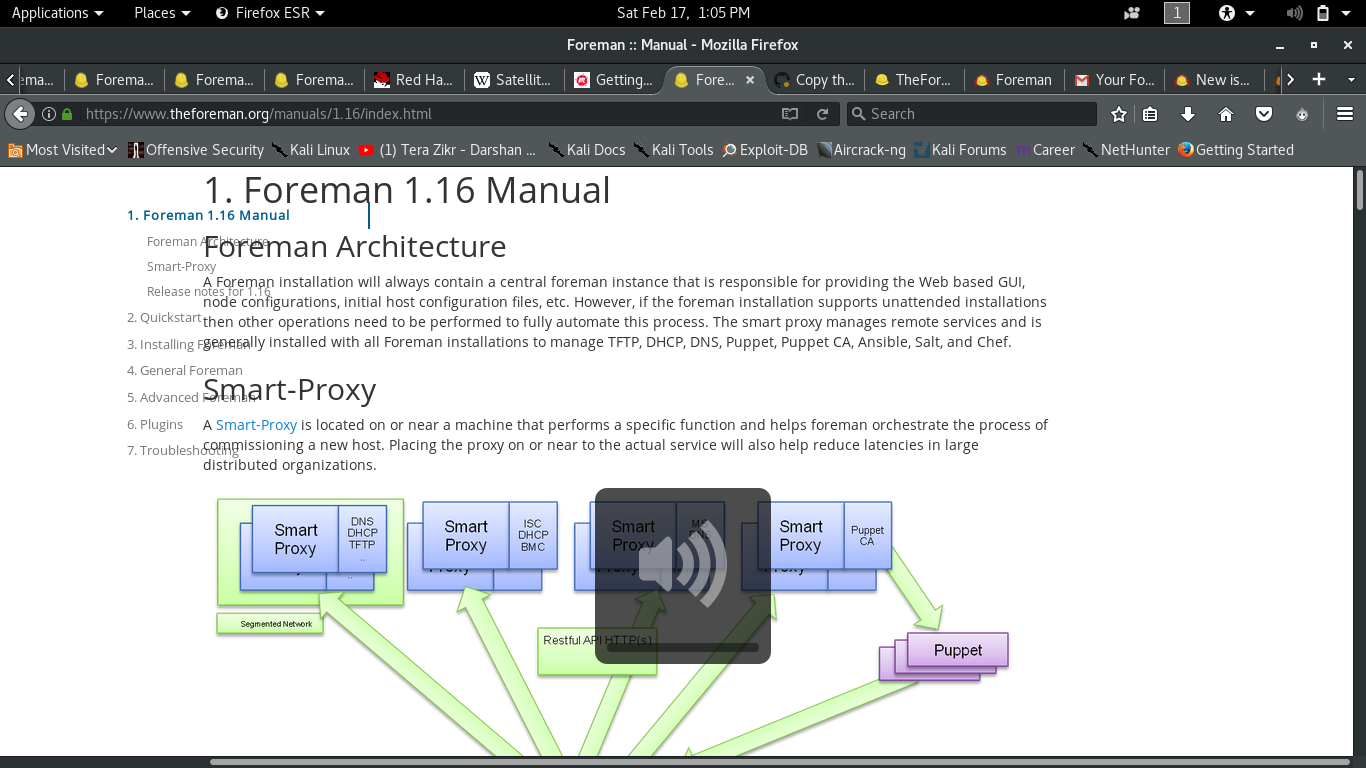List all tabs dropdown arrow
Image resolution: width=1366 pixels, height=768 pixels.
click(x=1351, y=79)
